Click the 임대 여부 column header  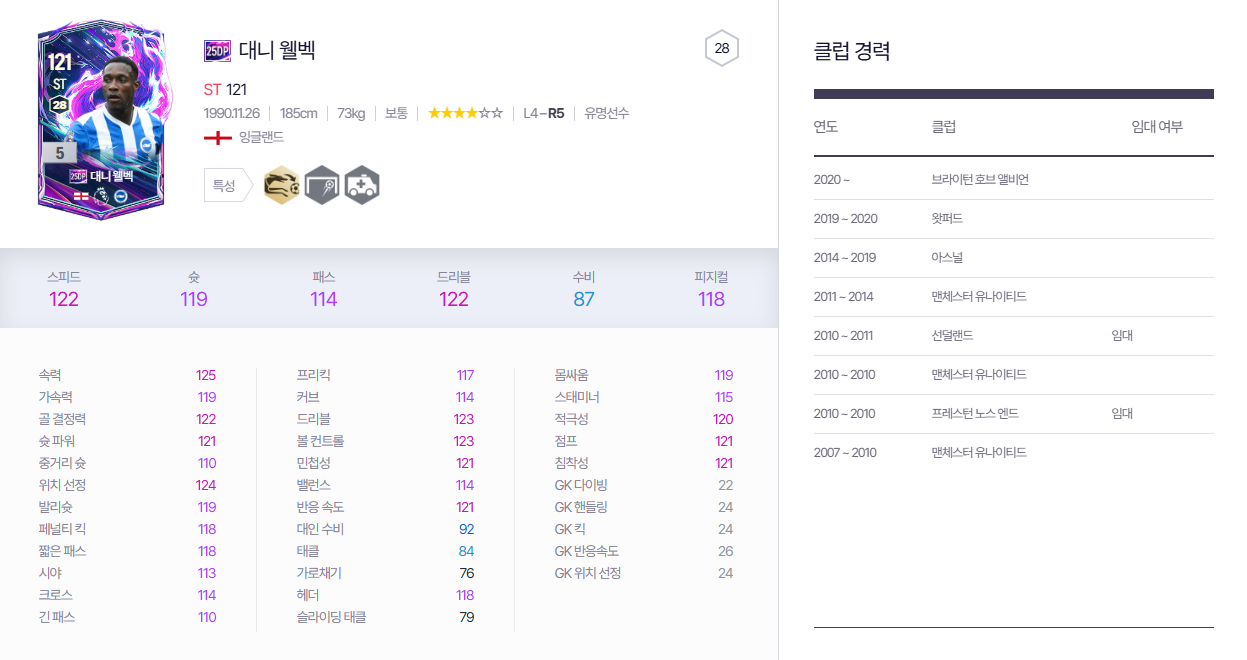(x=1157, y=127)
